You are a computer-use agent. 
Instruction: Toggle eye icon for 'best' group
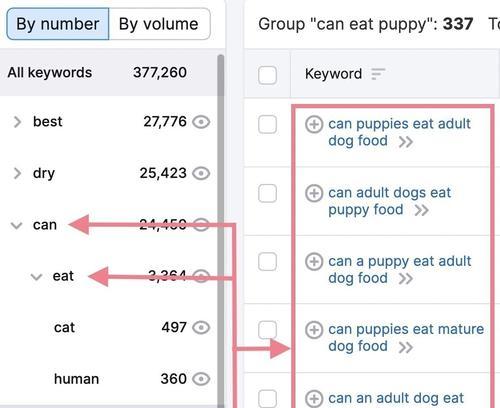click(x=201, y=122)
